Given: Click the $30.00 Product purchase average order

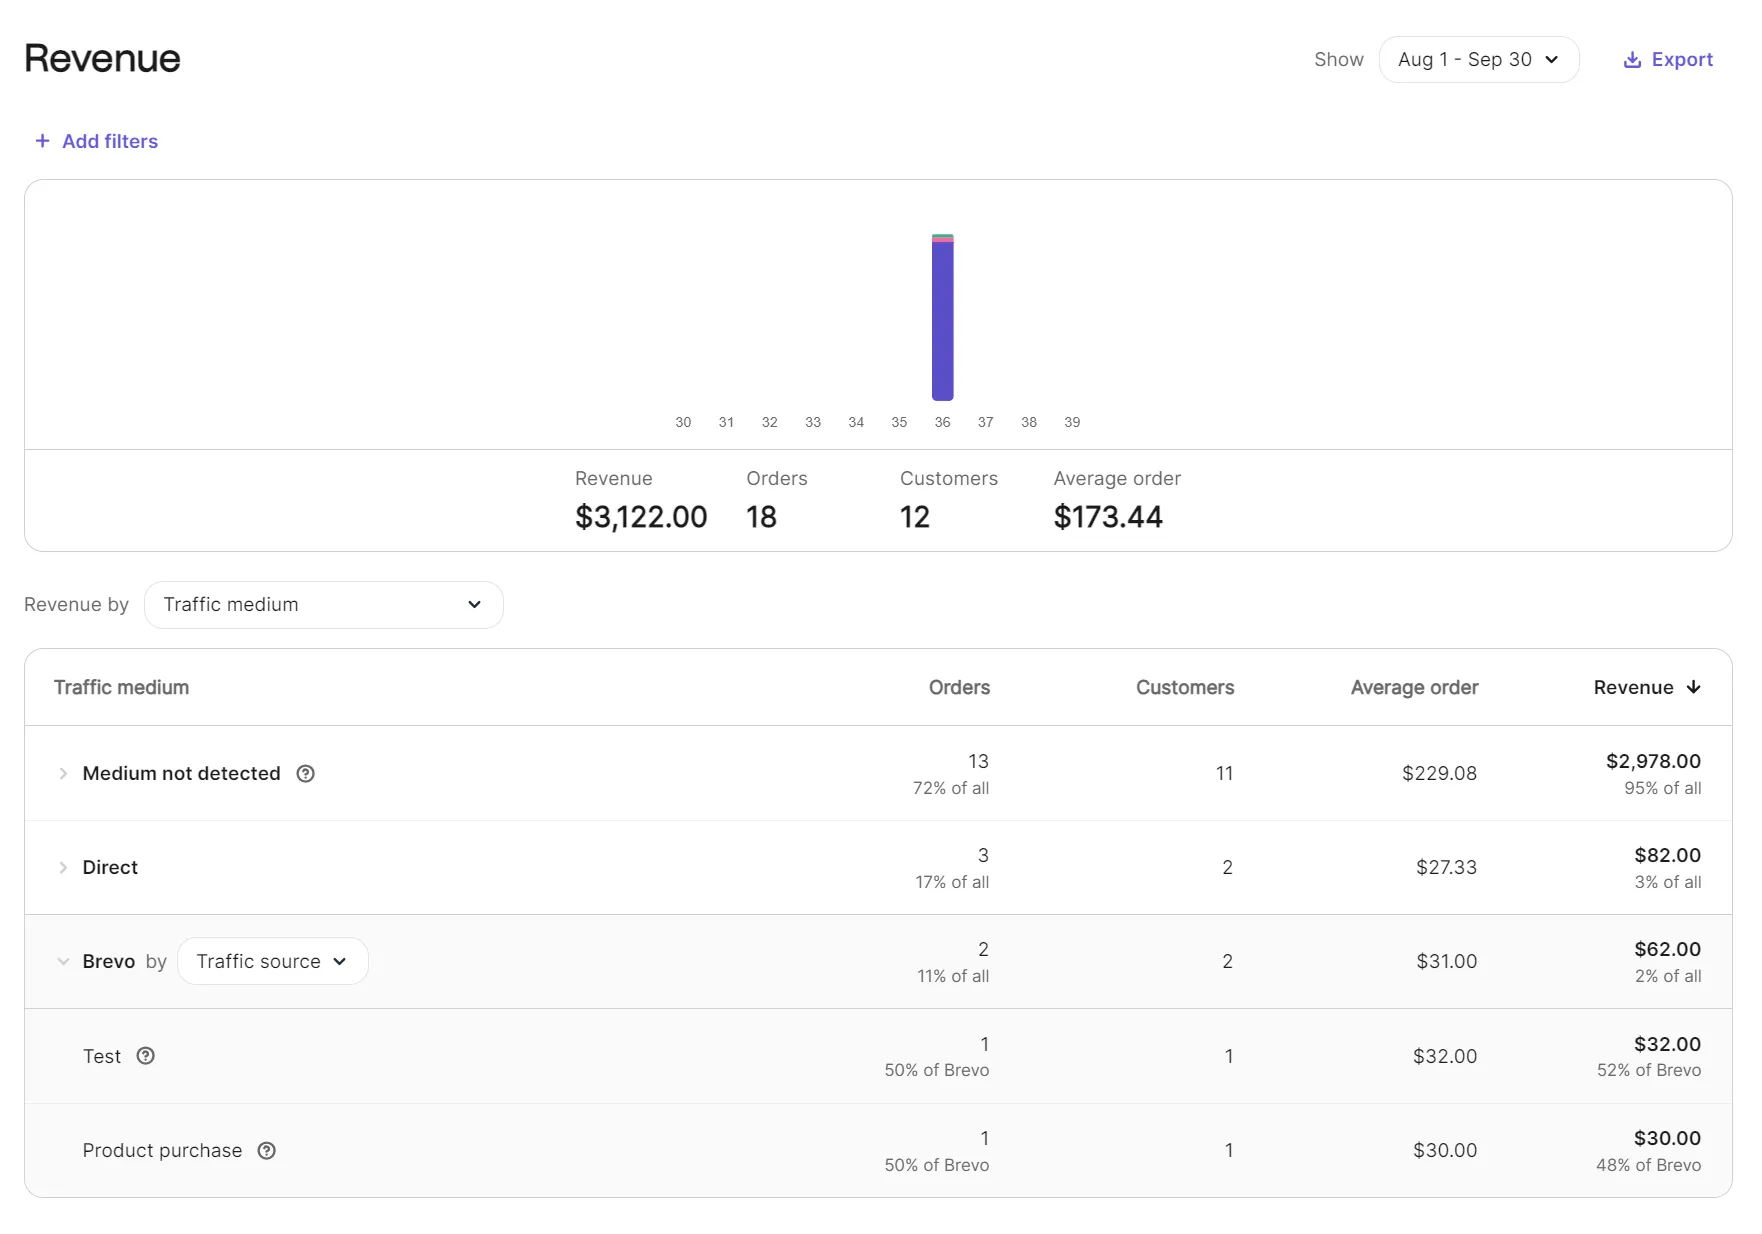Looking at the screenshot, I should pyautogui.click(x=1444, y=1150).
